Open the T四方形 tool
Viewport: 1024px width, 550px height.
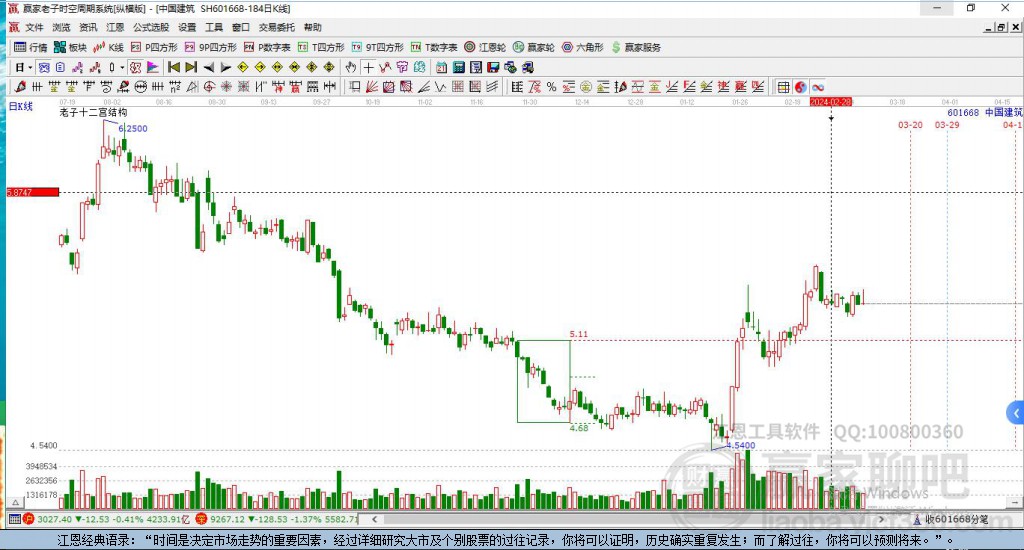tap(321, 47)
